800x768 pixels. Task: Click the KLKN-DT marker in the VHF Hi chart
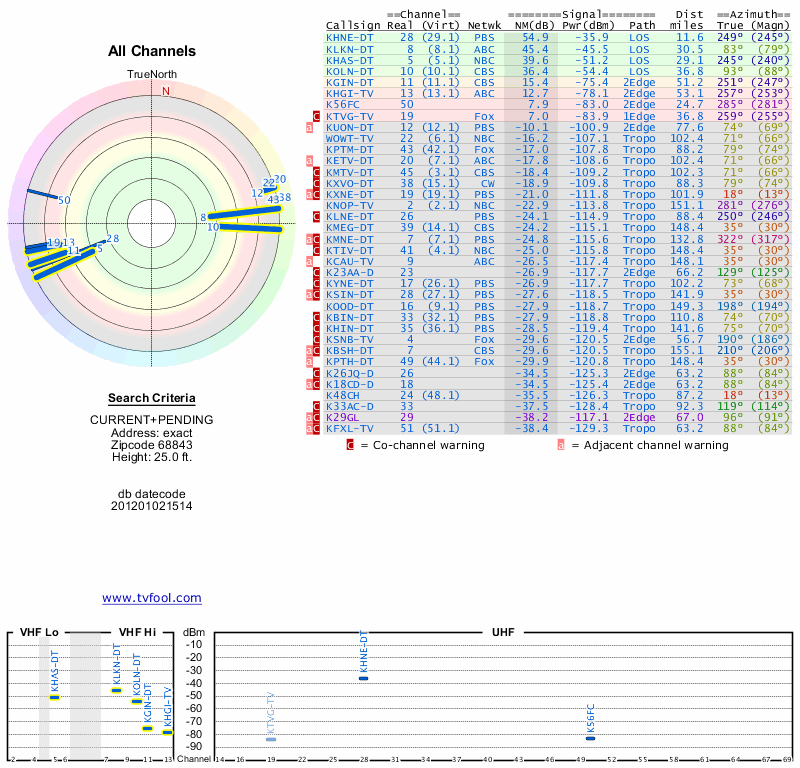click(116, 690)
